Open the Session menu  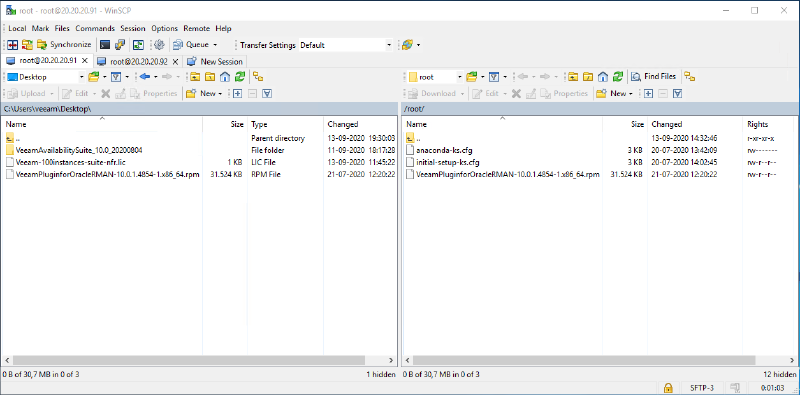click(x=133, y=29)
